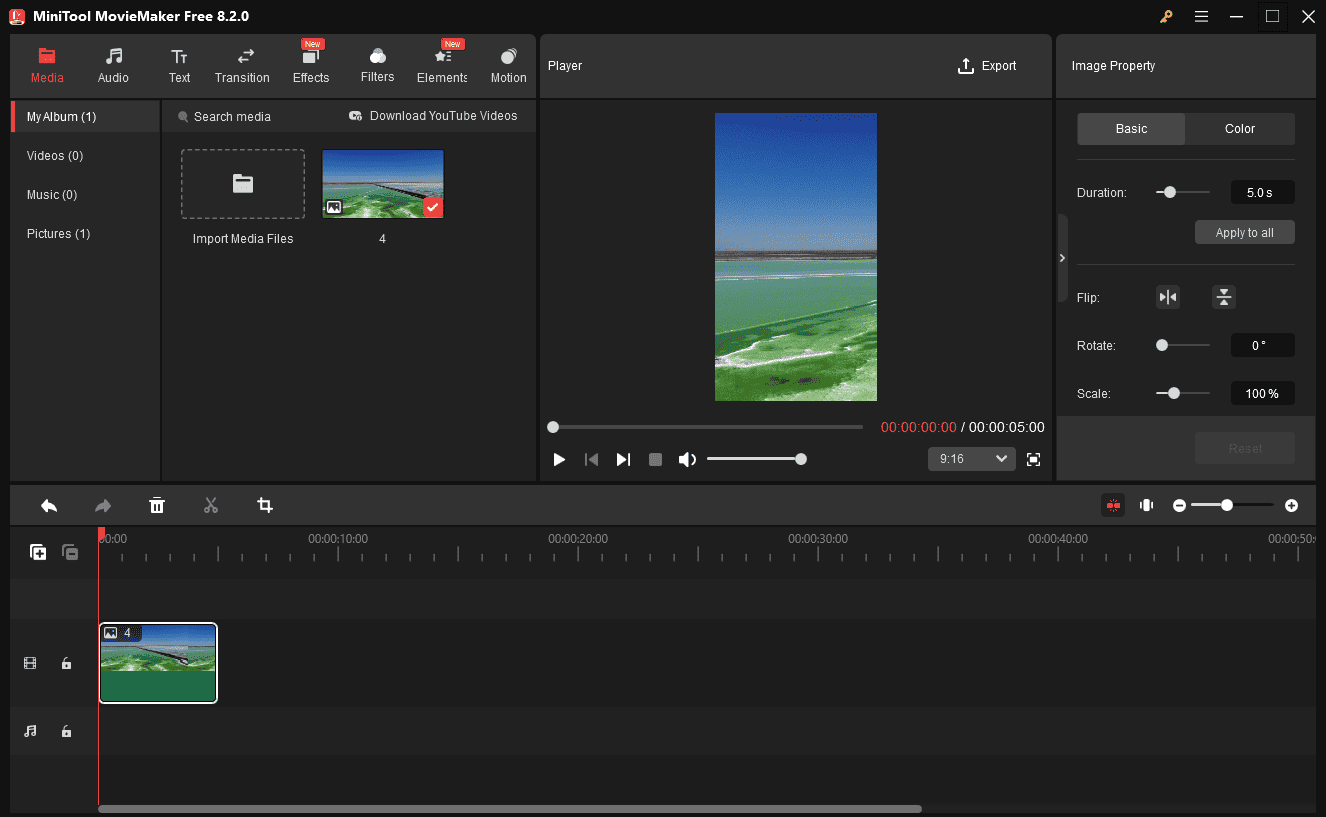Play the preview video
Screen dimensions: 1326x817
559,459
